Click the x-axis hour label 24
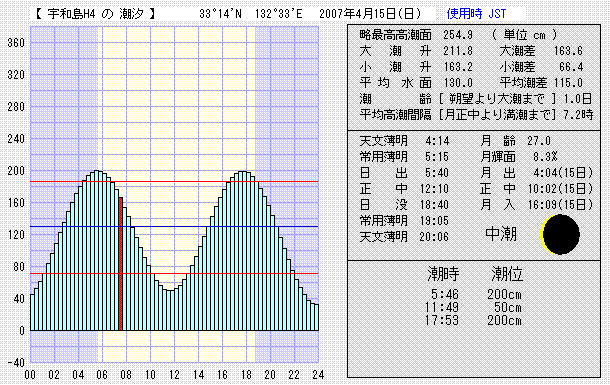 (318, 375)
